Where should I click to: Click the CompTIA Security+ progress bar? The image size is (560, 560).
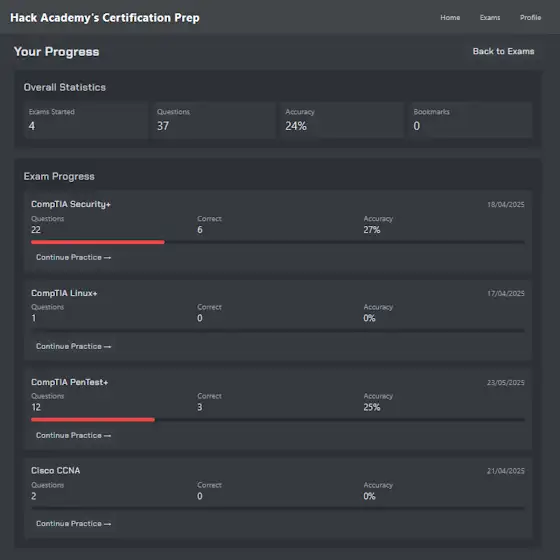[x=278, y=242]
